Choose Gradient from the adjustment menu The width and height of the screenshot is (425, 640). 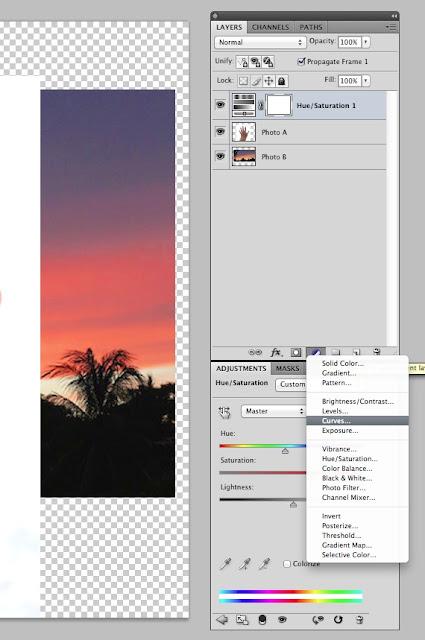[357, 373]
